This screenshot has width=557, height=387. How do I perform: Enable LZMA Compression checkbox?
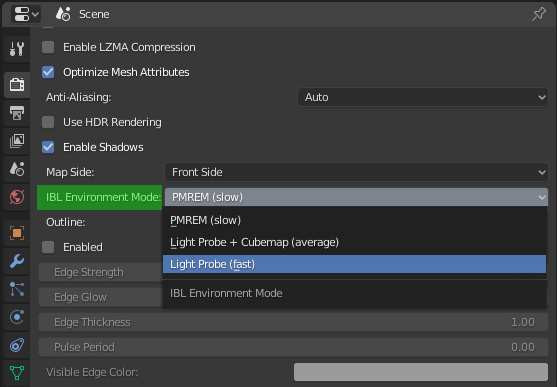pos(48,47)
